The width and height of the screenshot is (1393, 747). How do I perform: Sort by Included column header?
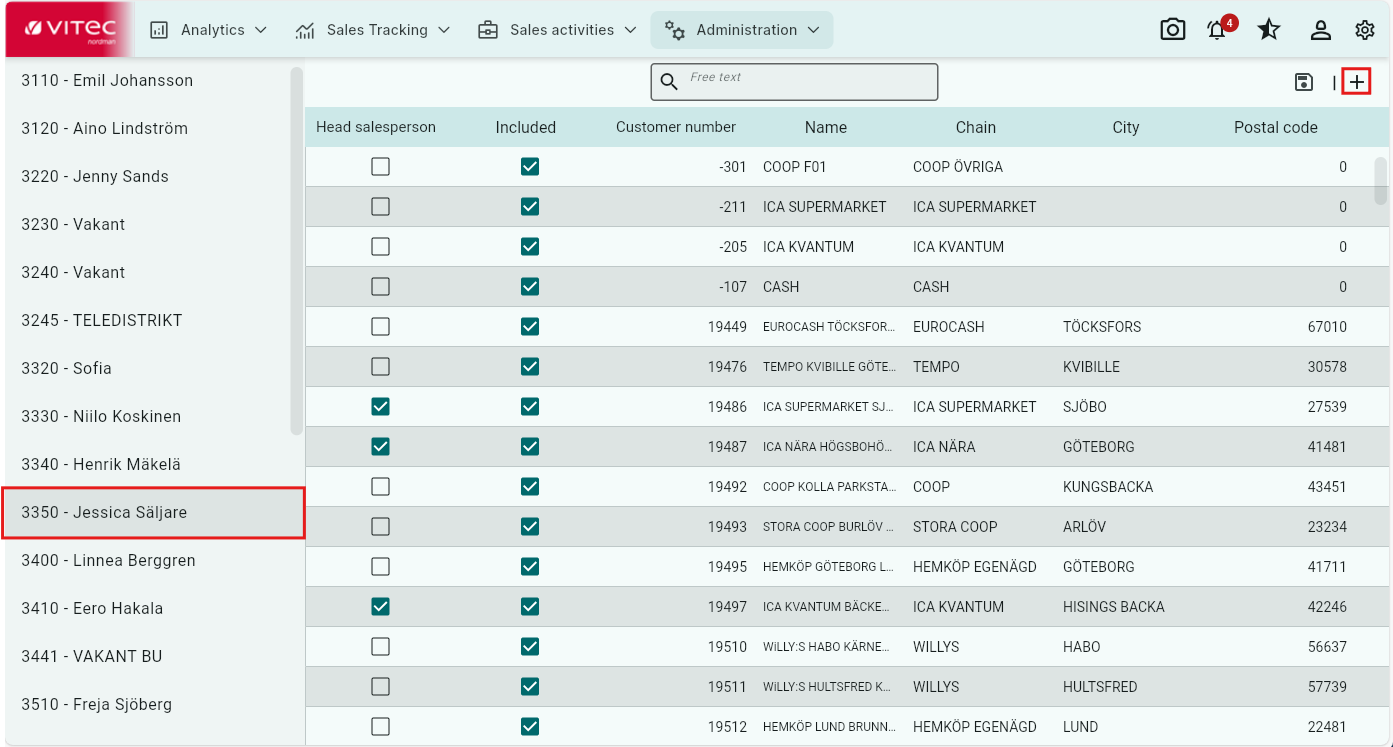pyautogui.click(x=526, y=127)
